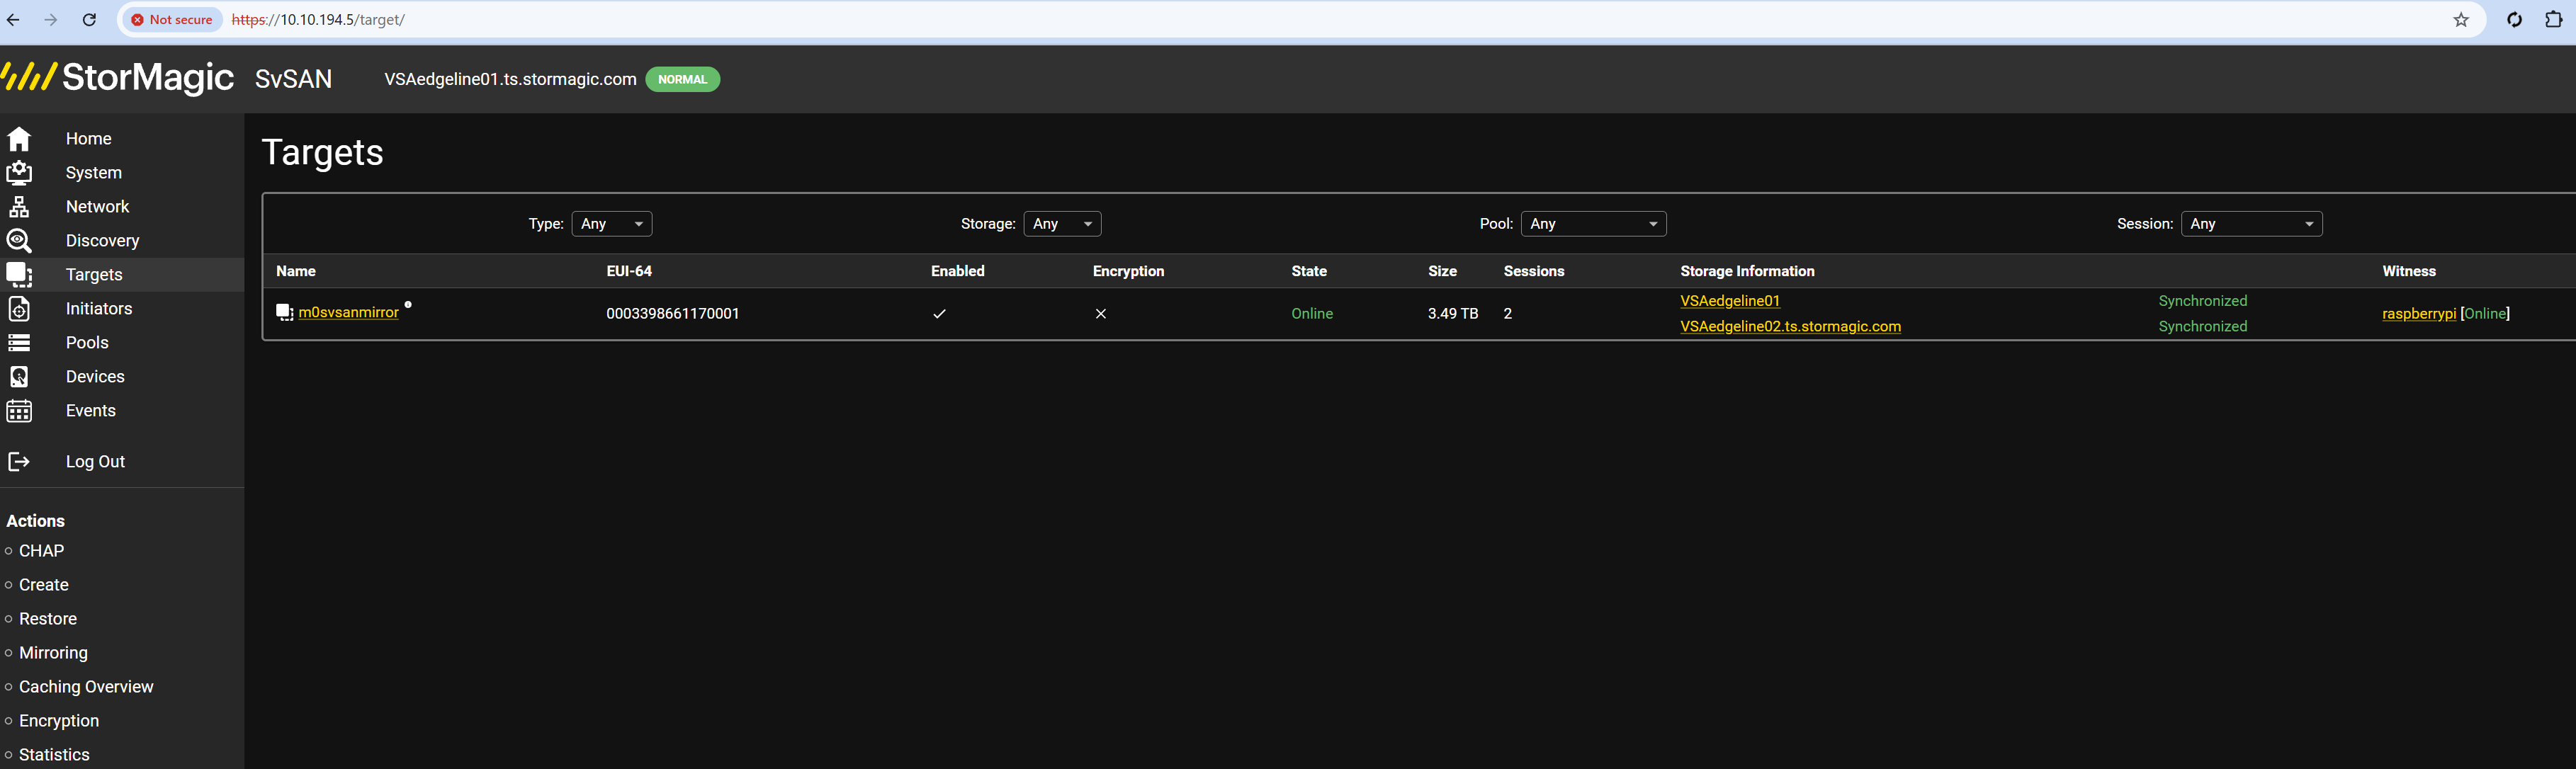Select Log Out in the sidebar
Image resolution: width=2576 pixels, height=769 pixels.
pyautogui.click(x=95, y=461)
